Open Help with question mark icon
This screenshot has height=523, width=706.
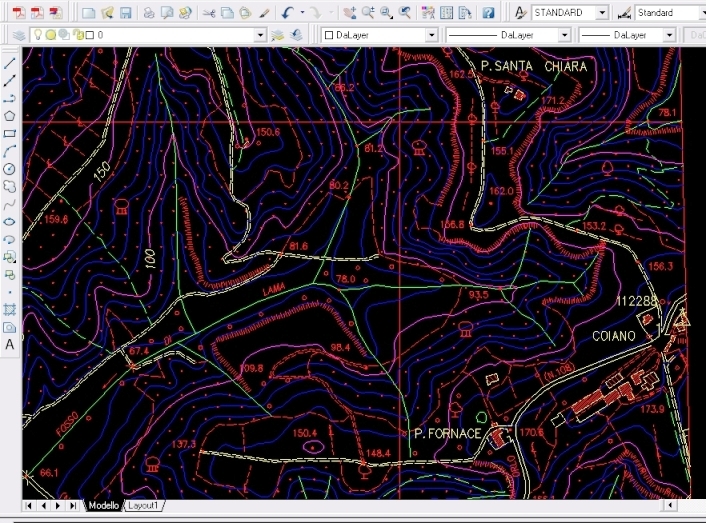click(x=488, y=13)
